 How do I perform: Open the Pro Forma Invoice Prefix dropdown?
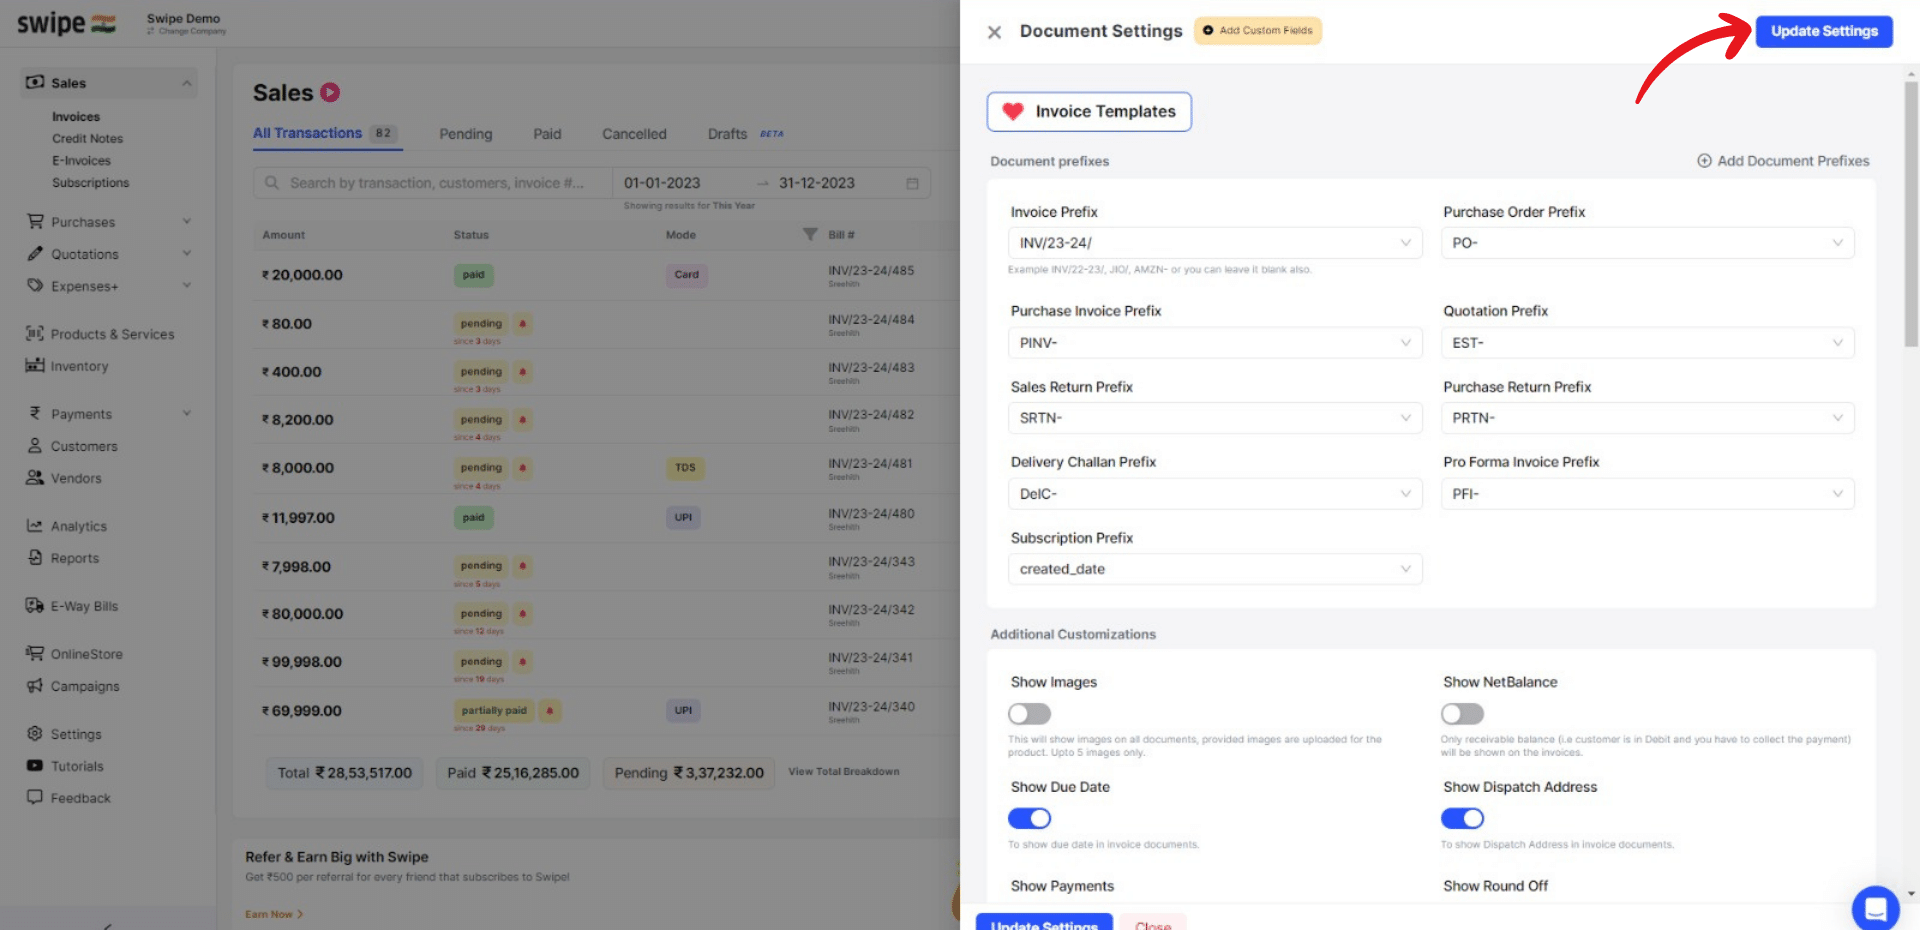[1647, 494]
